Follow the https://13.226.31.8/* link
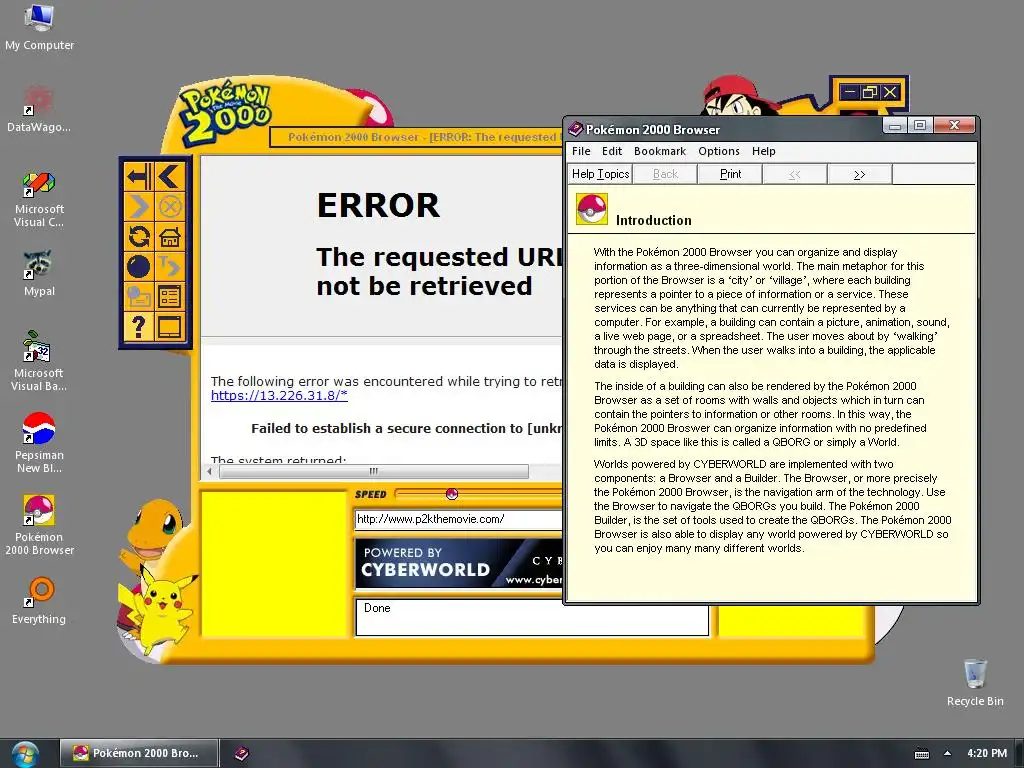1024x768 pixels. point(279,395)
